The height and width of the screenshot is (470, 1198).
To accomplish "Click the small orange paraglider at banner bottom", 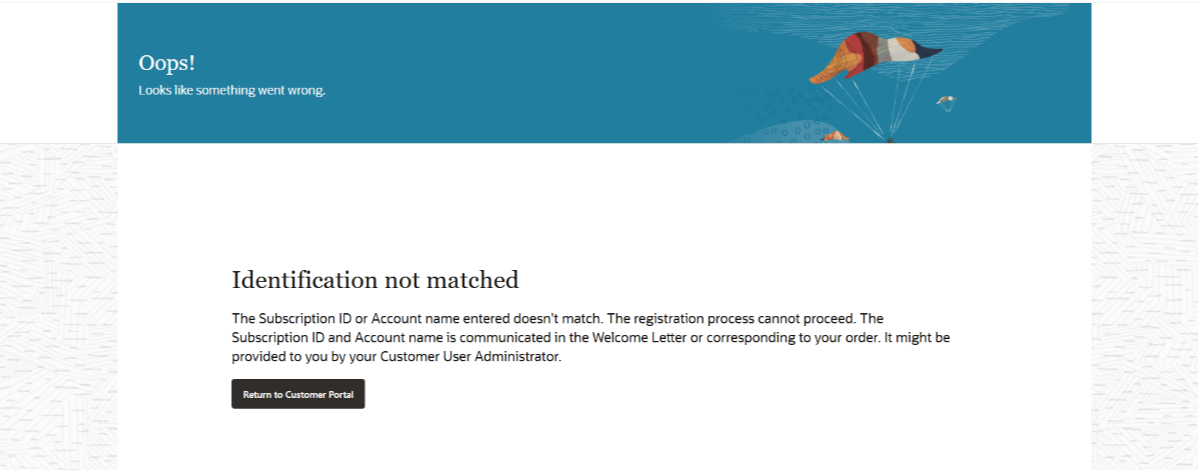I will [x=835, y=135].
